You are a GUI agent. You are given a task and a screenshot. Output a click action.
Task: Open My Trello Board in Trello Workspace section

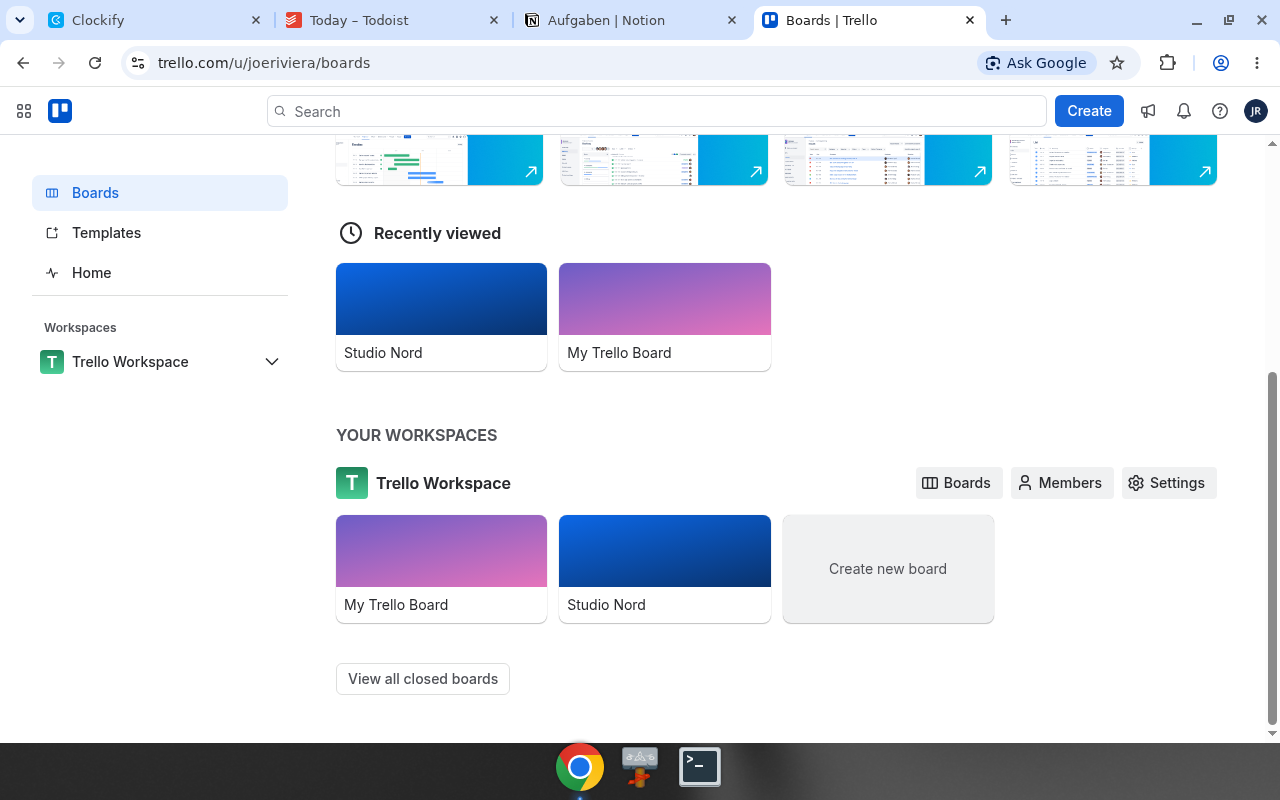click(441, 569)
